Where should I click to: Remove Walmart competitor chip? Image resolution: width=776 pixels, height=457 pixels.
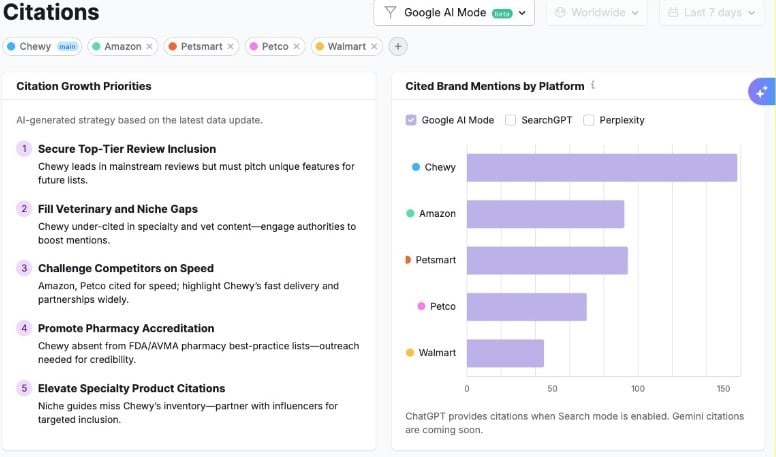374,47
